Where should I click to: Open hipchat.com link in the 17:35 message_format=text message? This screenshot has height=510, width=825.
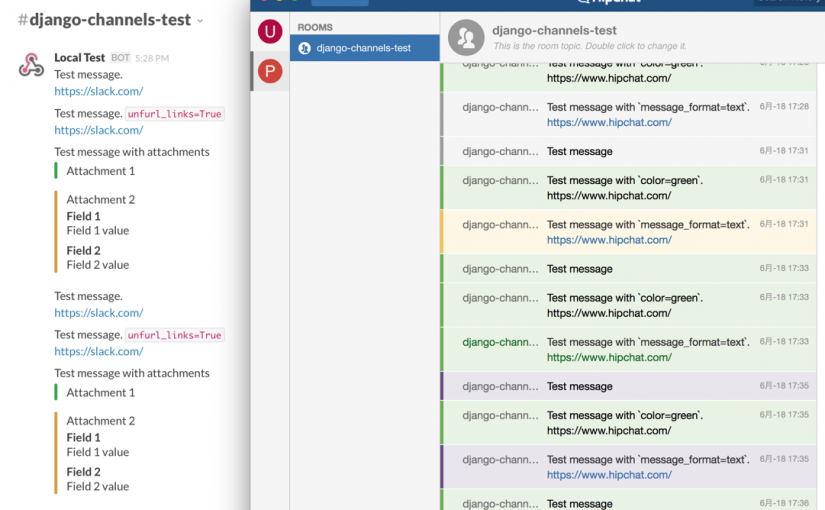coord(609,475)
